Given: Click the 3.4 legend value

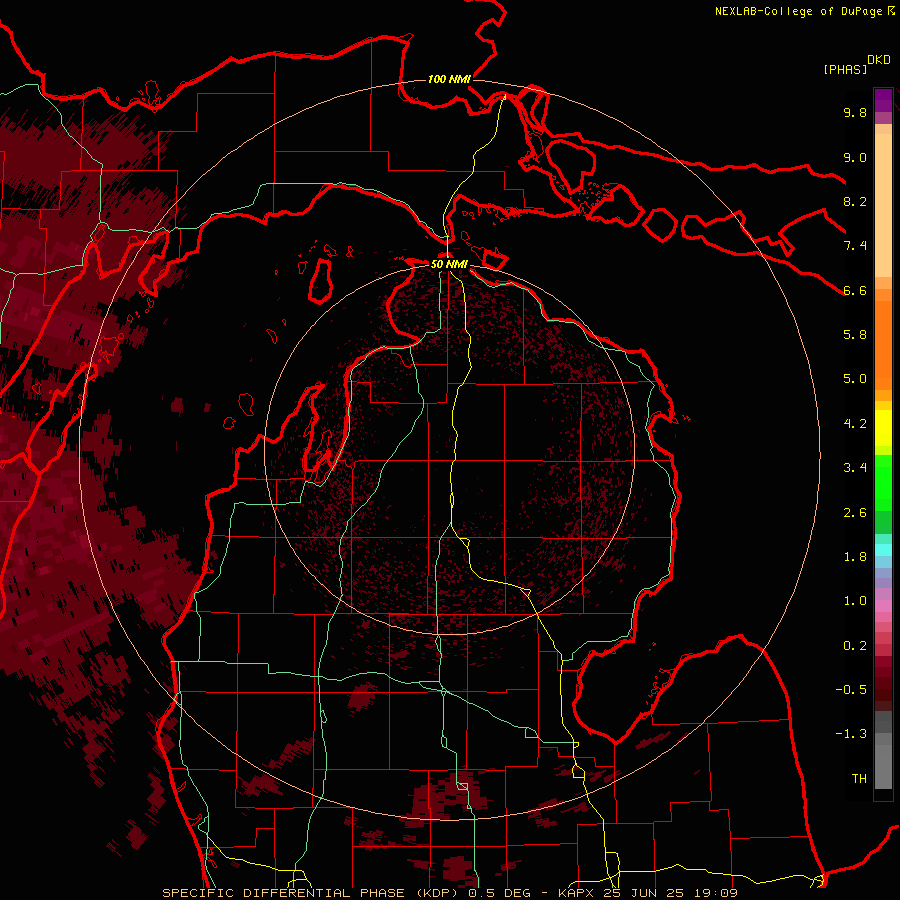Looking at the screenshot, I should point(855,468).
